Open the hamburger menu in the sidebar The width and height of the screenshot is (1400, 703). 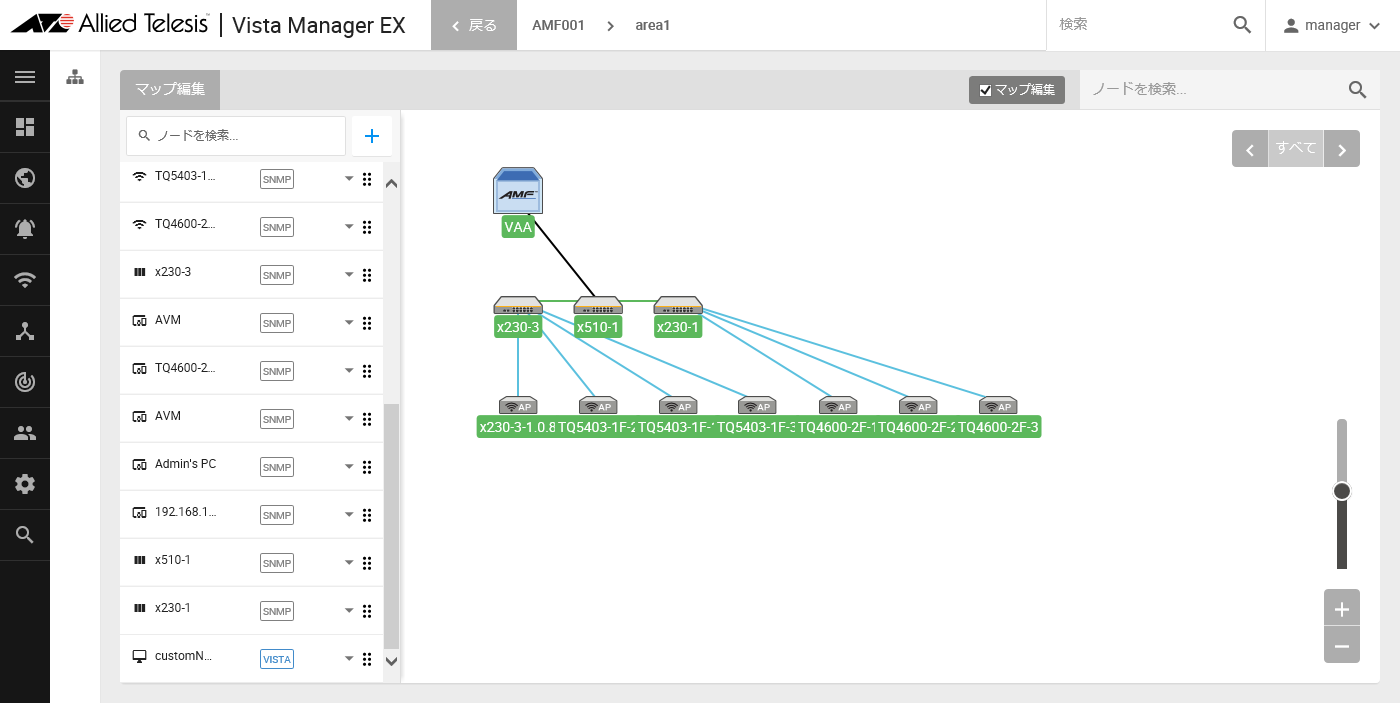[x=25, y=77]
